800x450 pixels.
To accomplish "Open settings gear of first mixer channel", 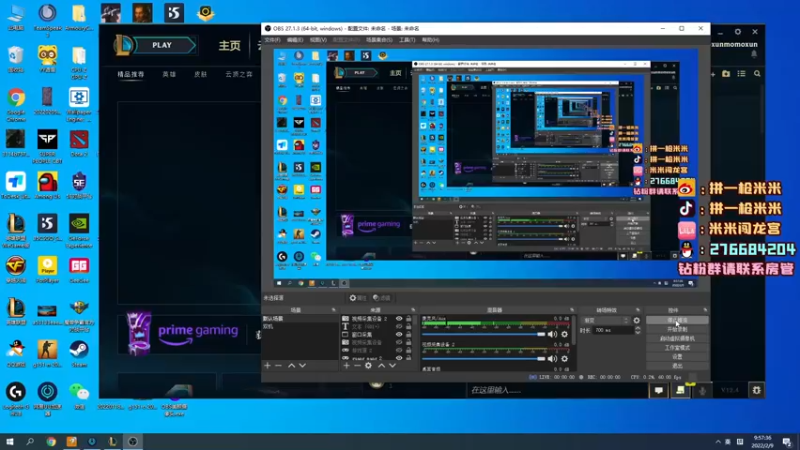I will point(564,334).
